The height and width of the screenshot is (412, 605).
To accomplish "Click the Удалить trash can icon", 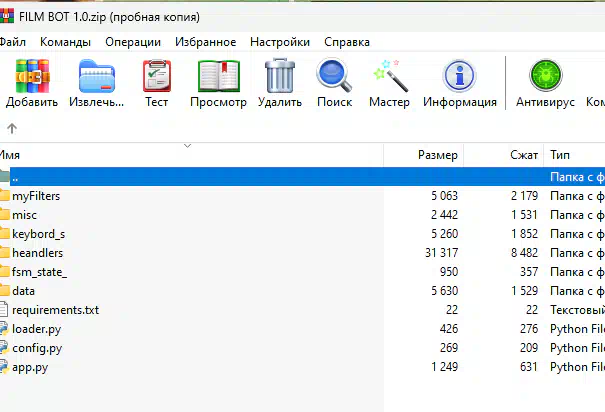I will pos(280,76).
